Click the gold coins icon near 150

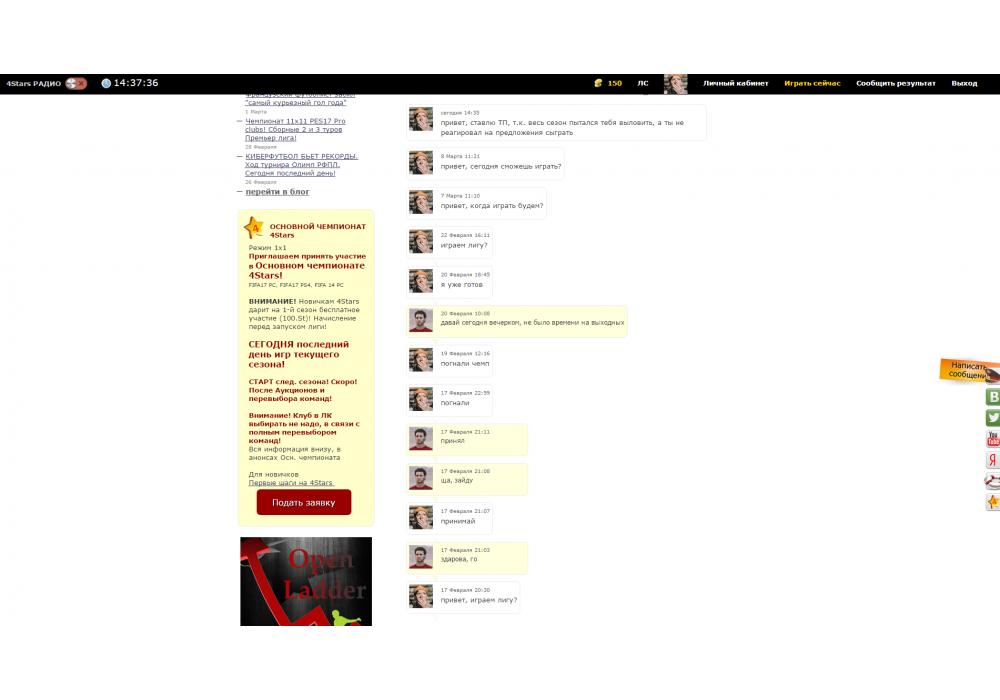pyautogui.click(x=598, y=83)
